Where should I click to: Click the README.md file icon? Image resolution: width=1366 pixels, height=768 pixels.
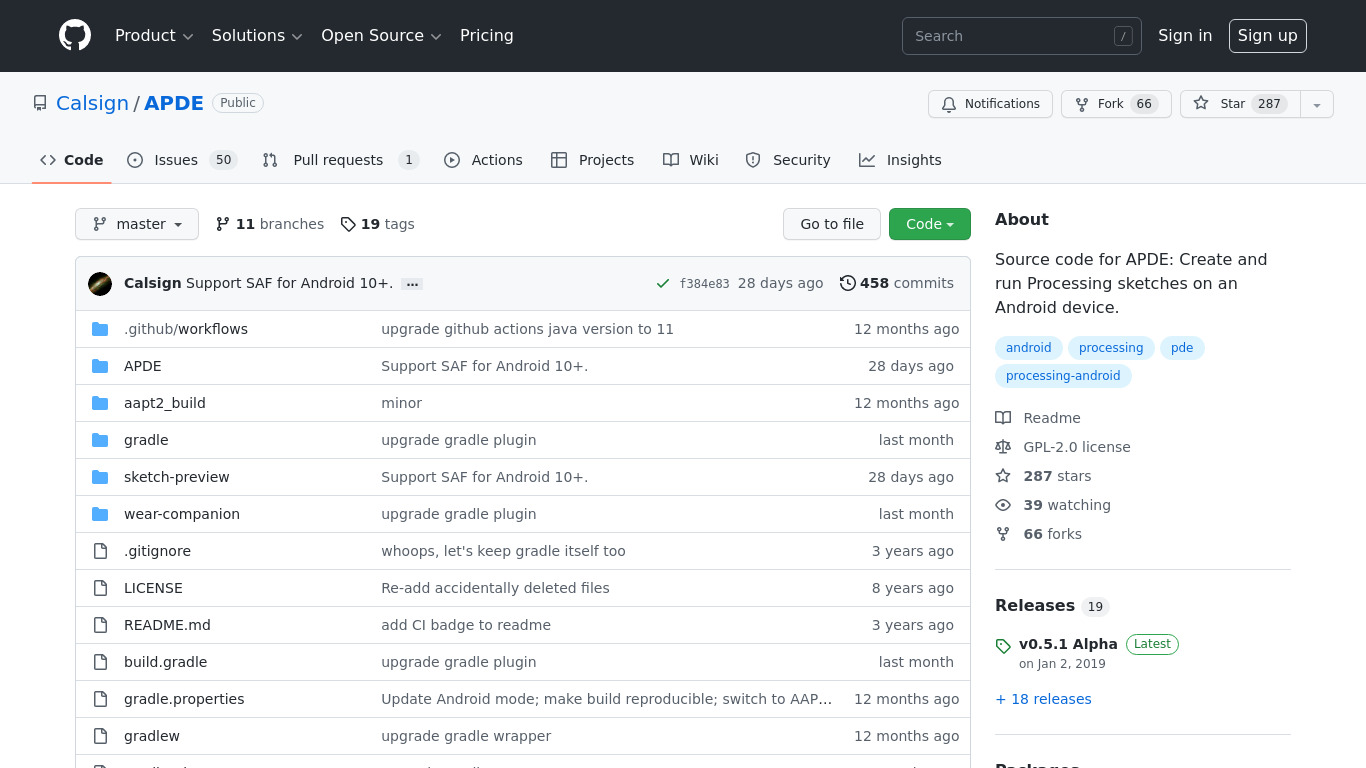pos(100,625)
